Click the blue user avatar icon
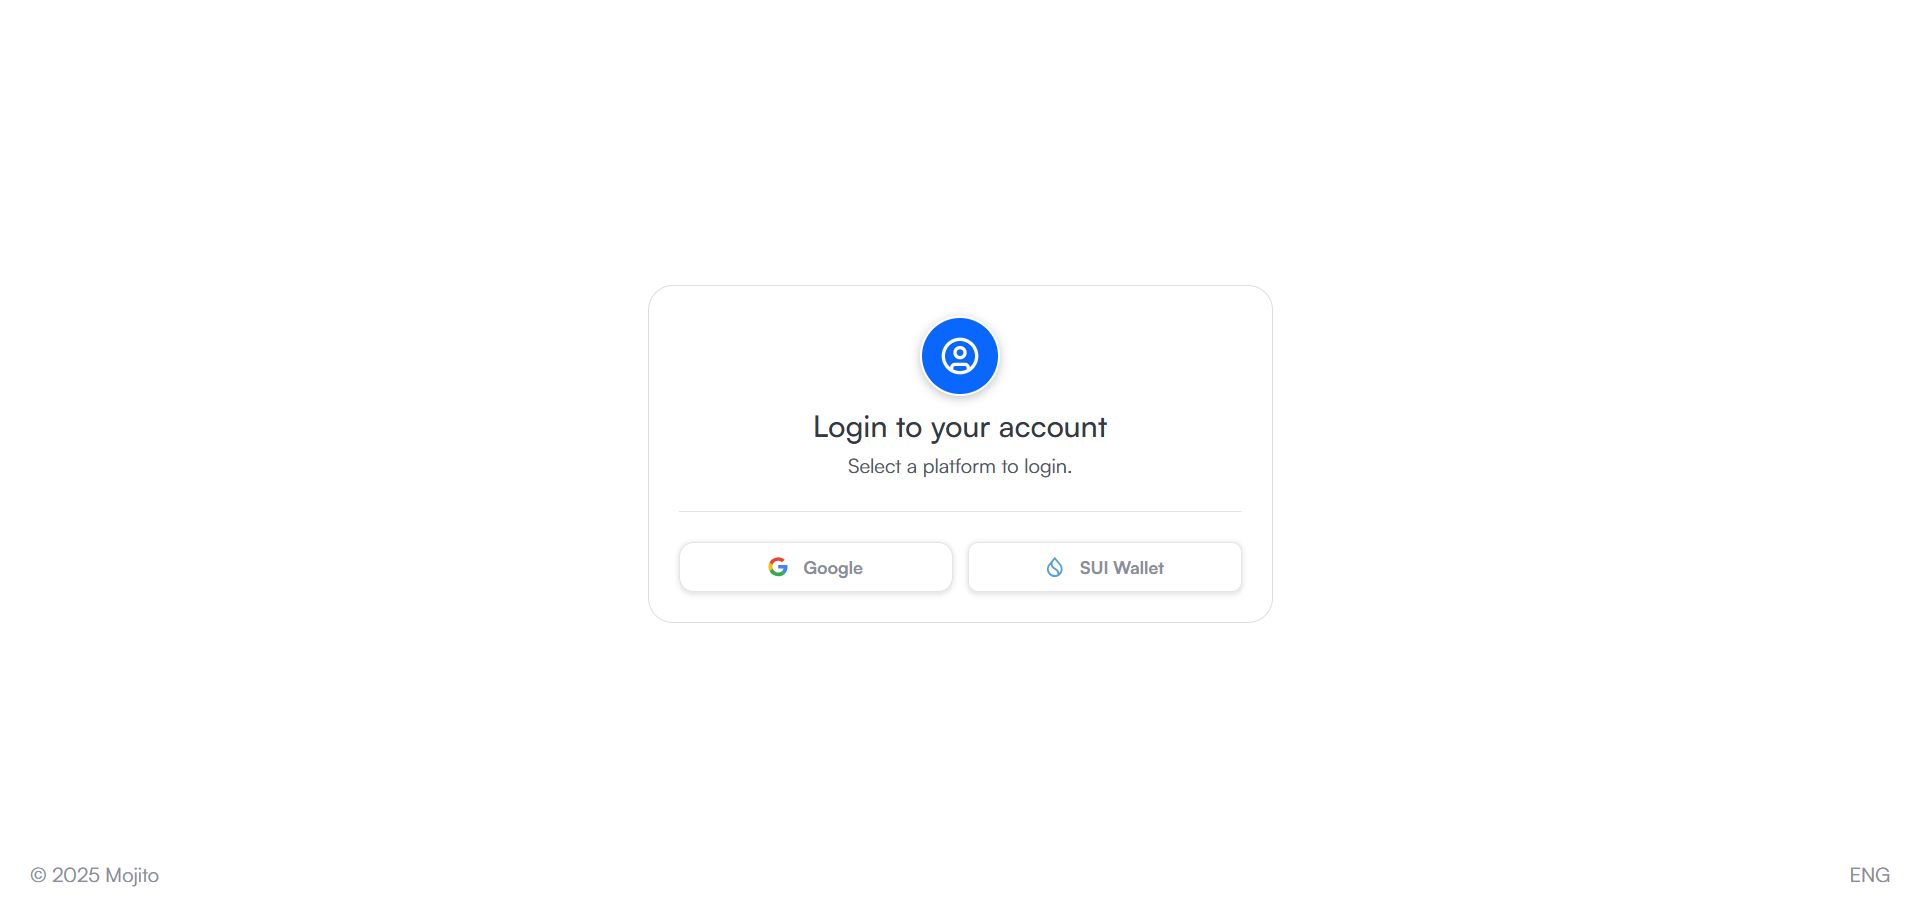 tap(959, 356)
